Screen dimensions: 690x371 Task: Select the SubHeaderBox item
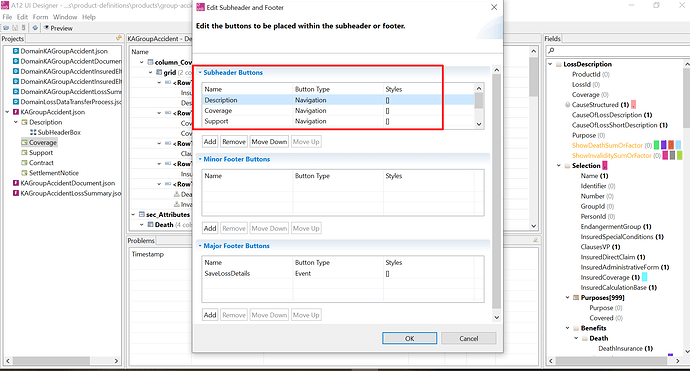coord(59,132)
